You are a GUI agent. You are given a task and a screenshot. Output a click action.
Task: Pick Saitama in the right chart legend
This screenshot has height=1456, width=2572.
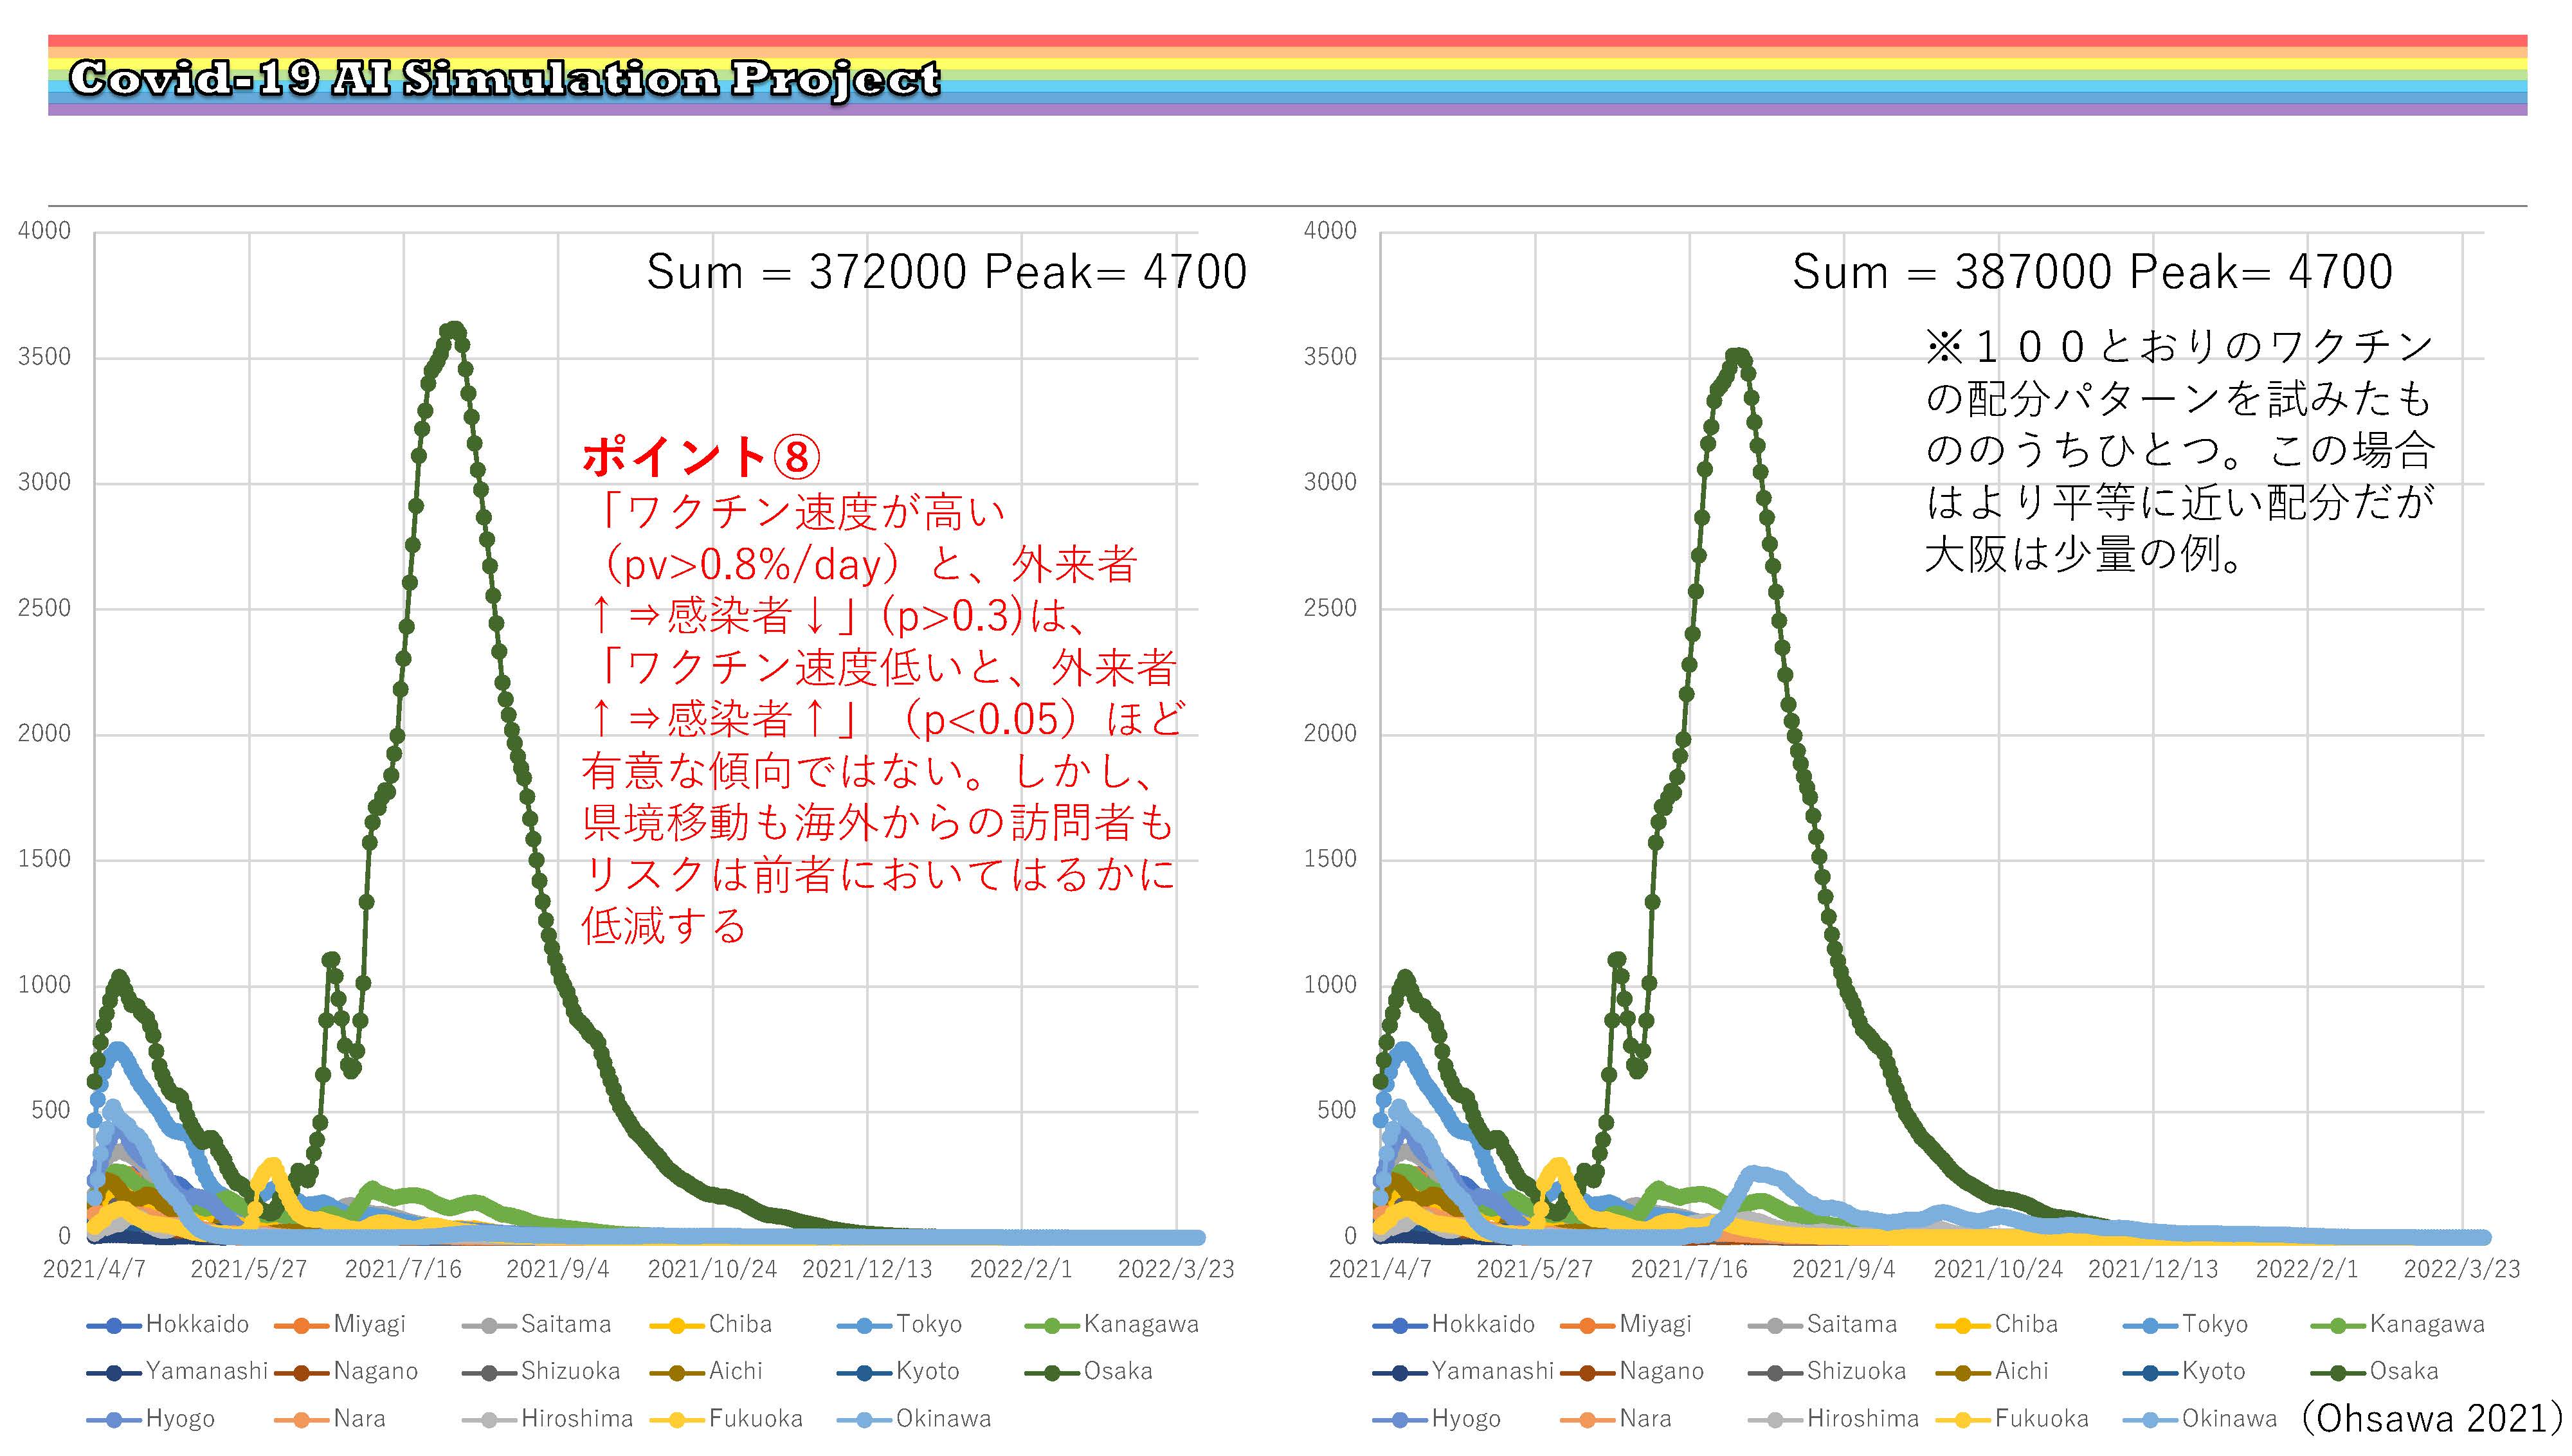click(x=1822, y=1324)
